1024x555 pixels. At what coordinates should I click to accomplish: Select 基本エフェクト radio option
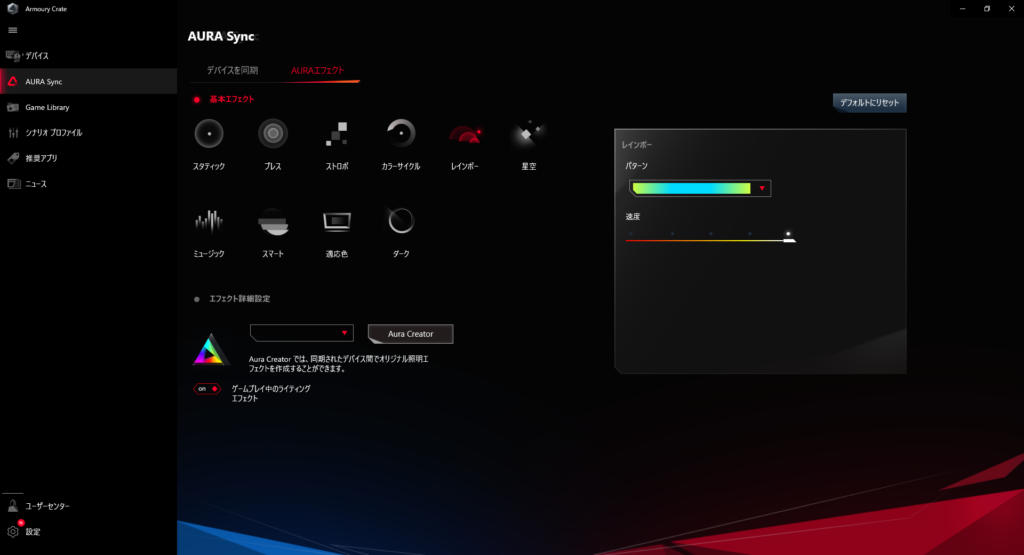click(x=197, y=99)
